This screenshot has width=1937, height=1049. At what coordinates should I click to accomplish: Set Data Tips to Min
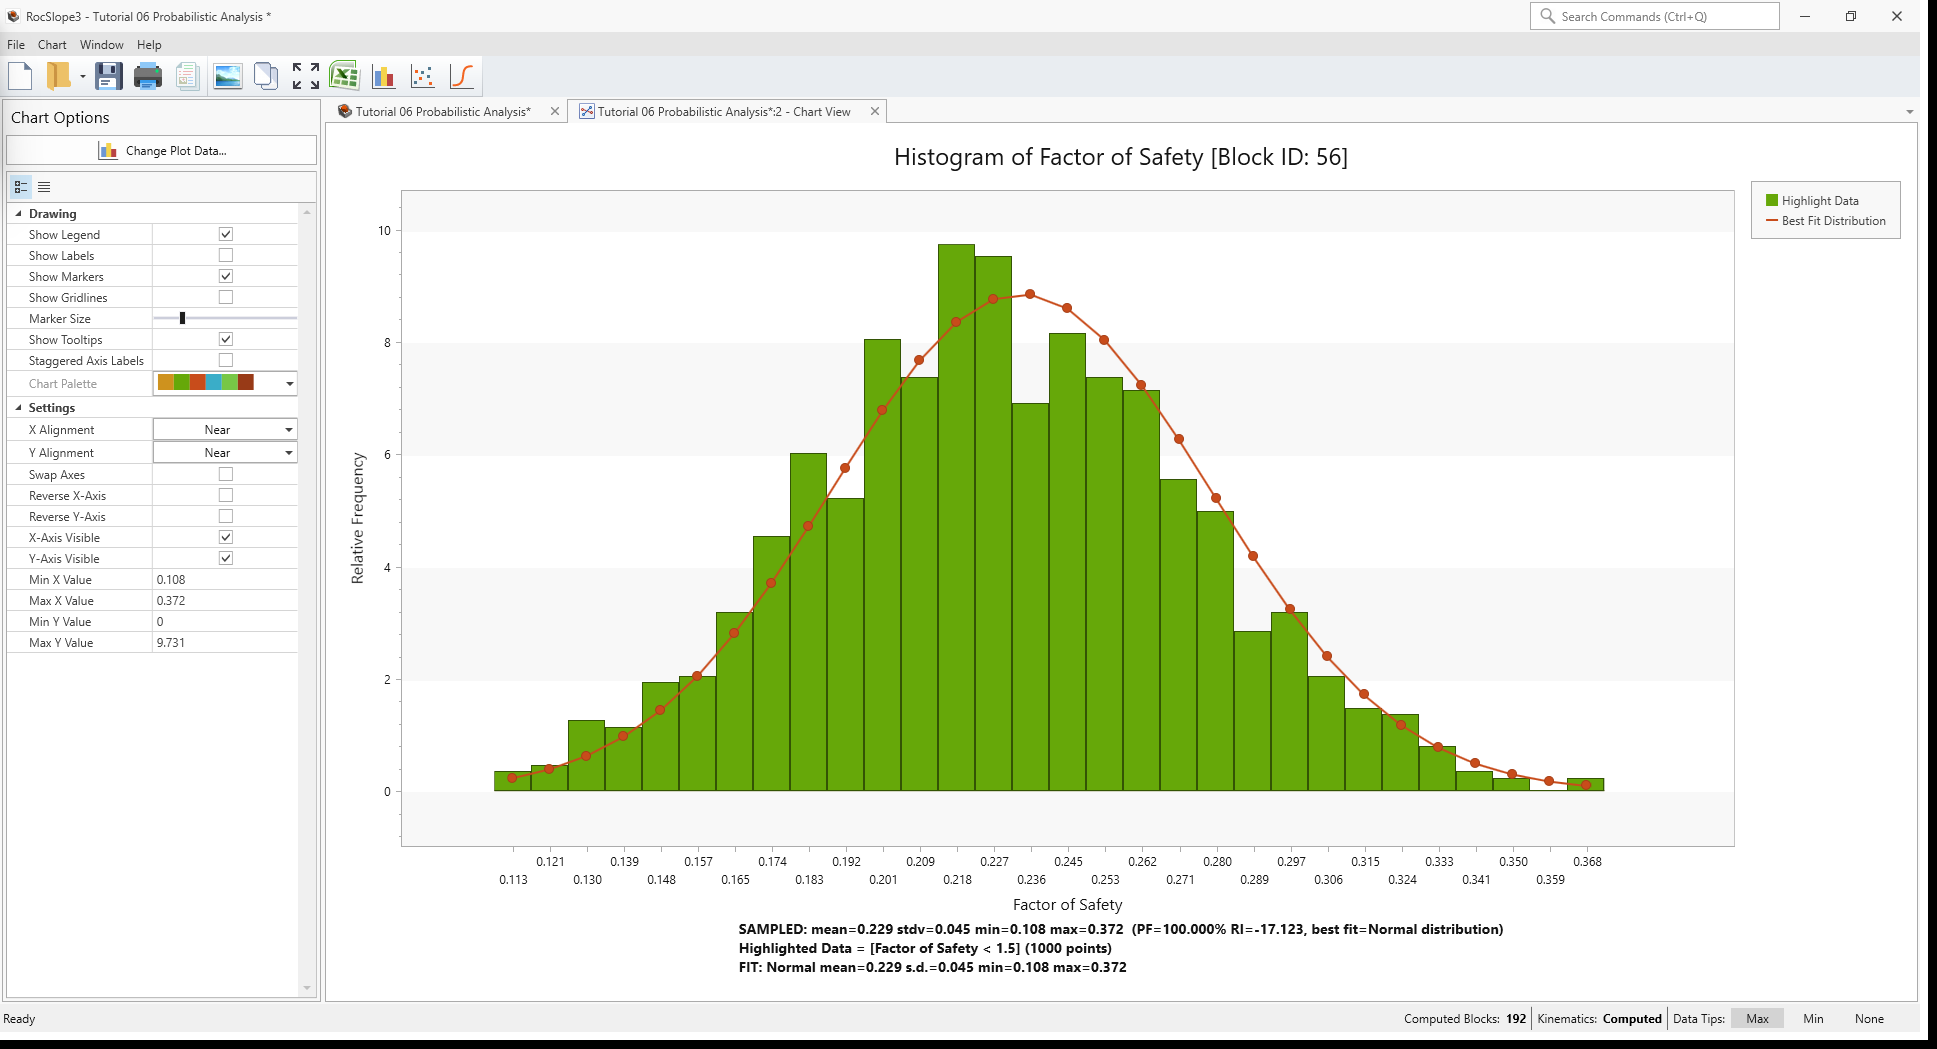tap(1813, 1019)
